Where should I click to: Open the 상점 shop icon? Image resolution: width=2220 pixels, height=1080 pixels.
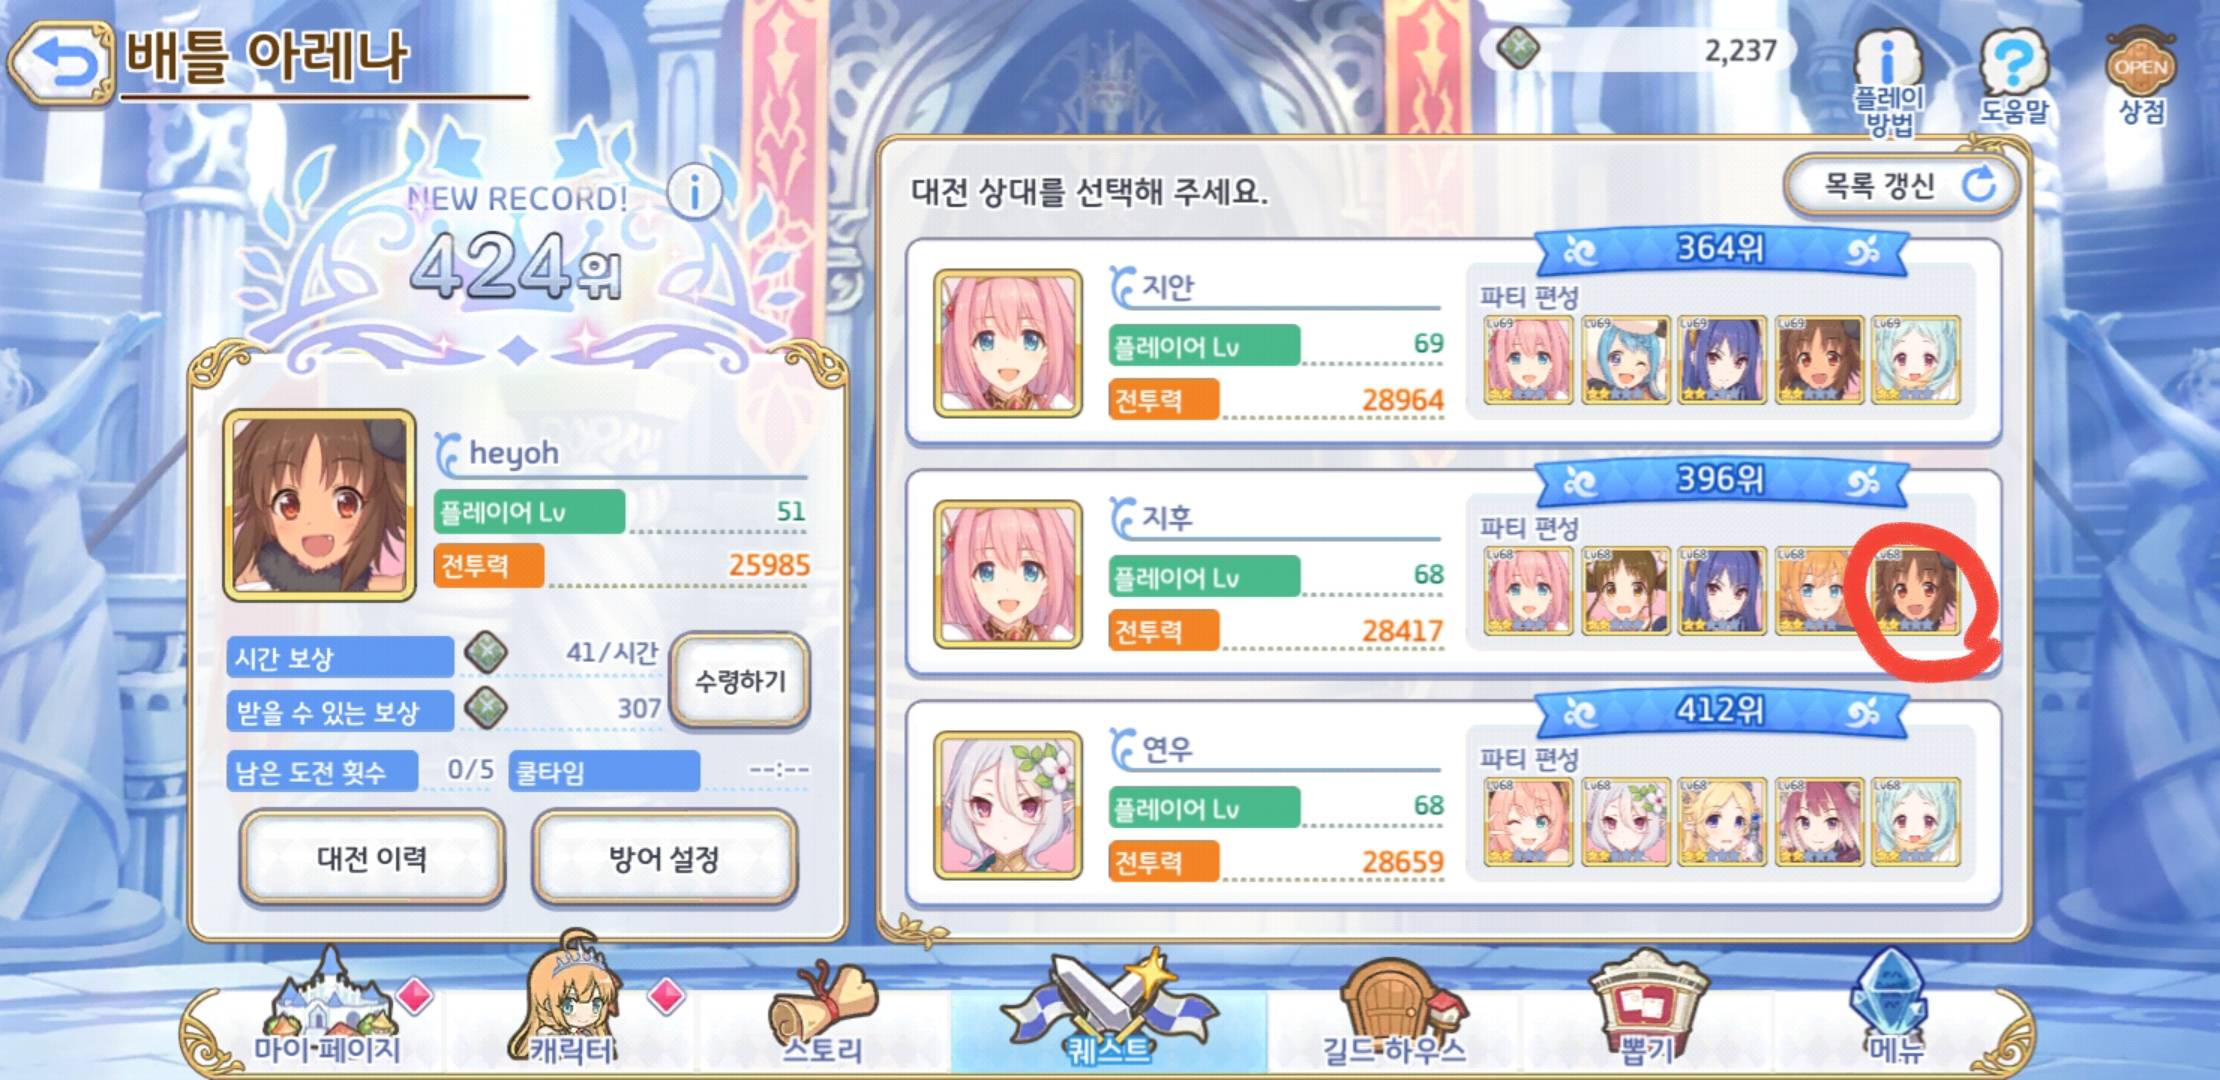[x=2141, y=78]
